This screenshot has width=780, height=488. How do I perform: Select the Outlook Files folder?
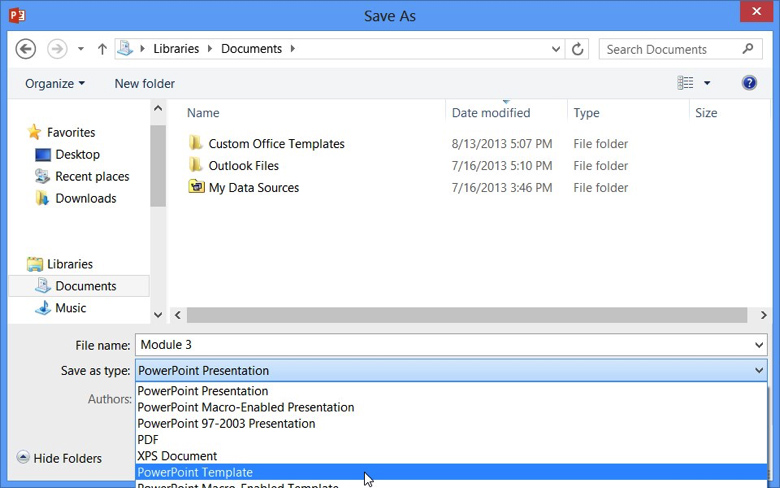(x=243, y=166)
